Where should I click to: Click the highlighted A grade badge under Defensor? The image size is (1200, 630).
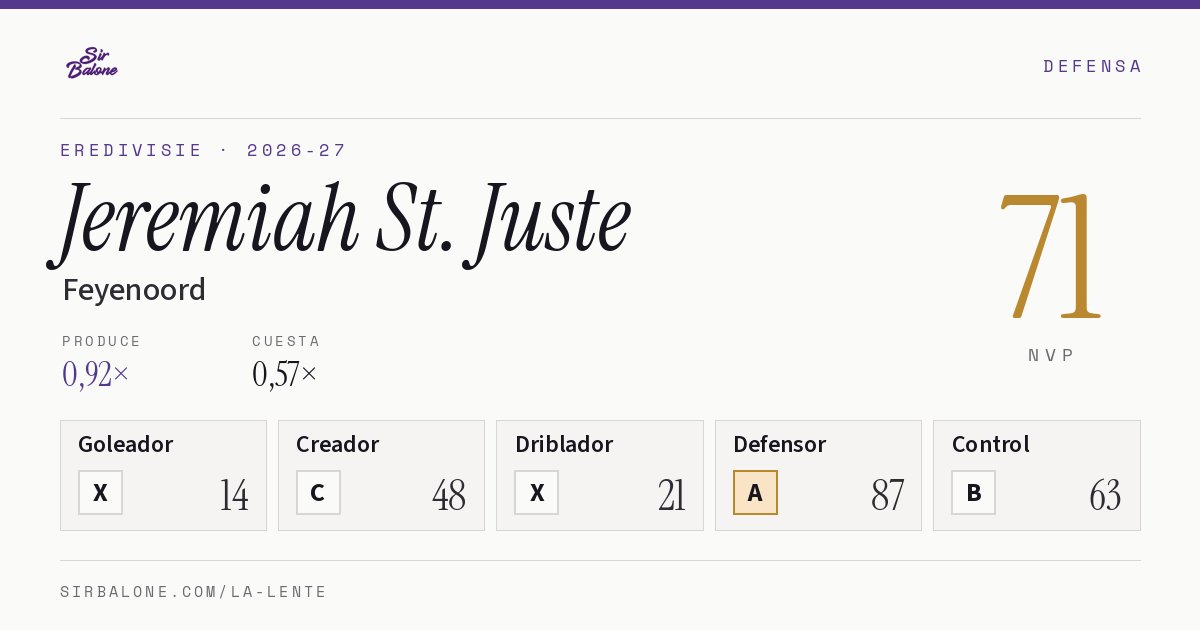click(x=755, y=492)
